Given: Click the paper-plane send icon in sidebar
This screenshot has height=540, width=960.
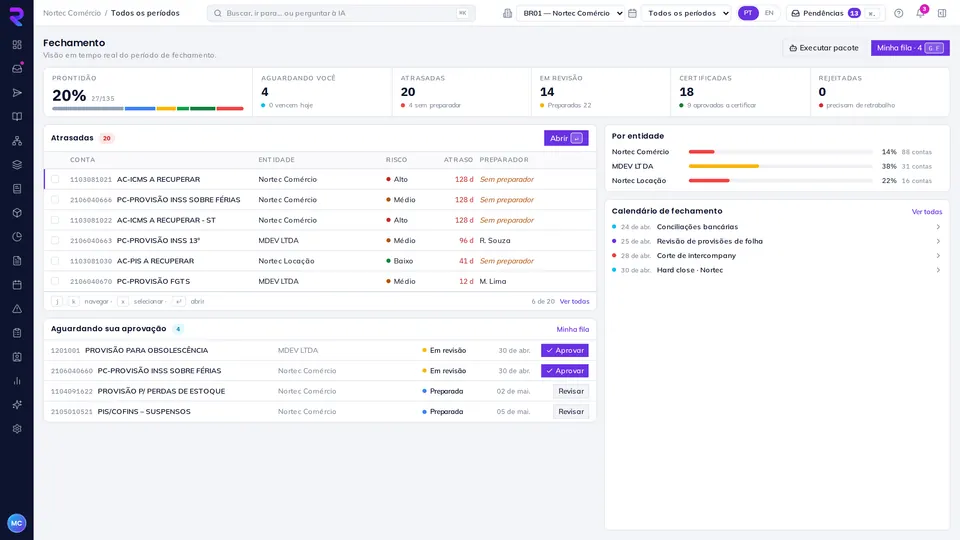Looking at the screenshot, I should pos(17,92).
